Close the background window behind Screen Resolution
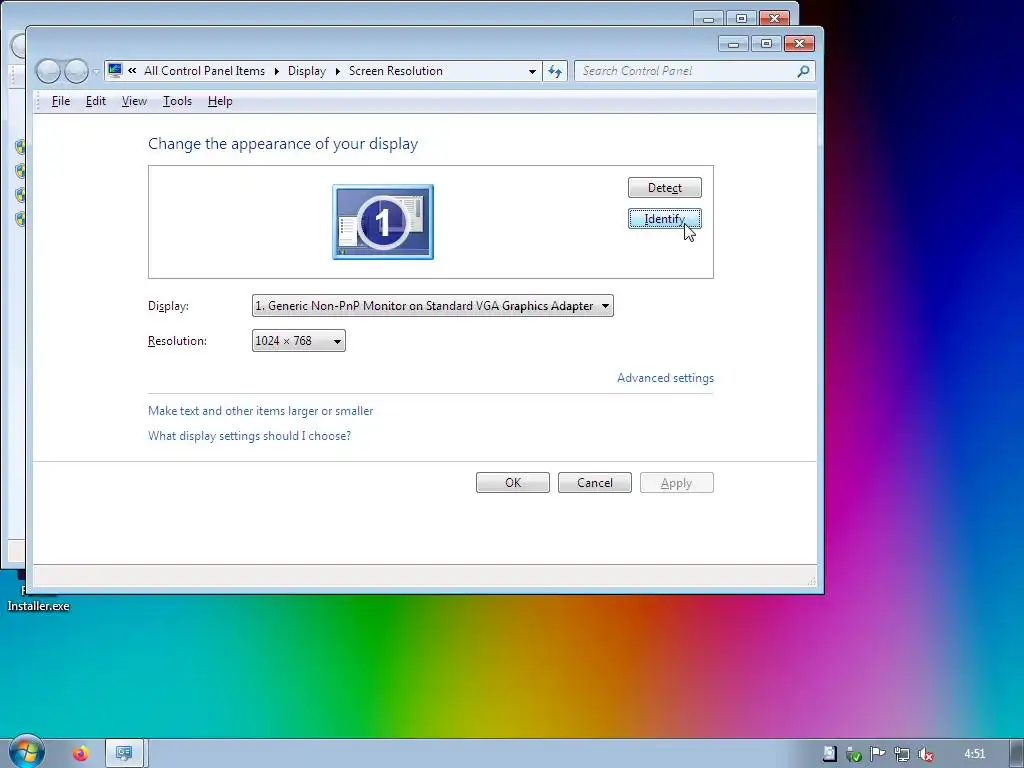The height and width of the screenshot is (768, 1024). pyautogui.click(x=775, y=18)
